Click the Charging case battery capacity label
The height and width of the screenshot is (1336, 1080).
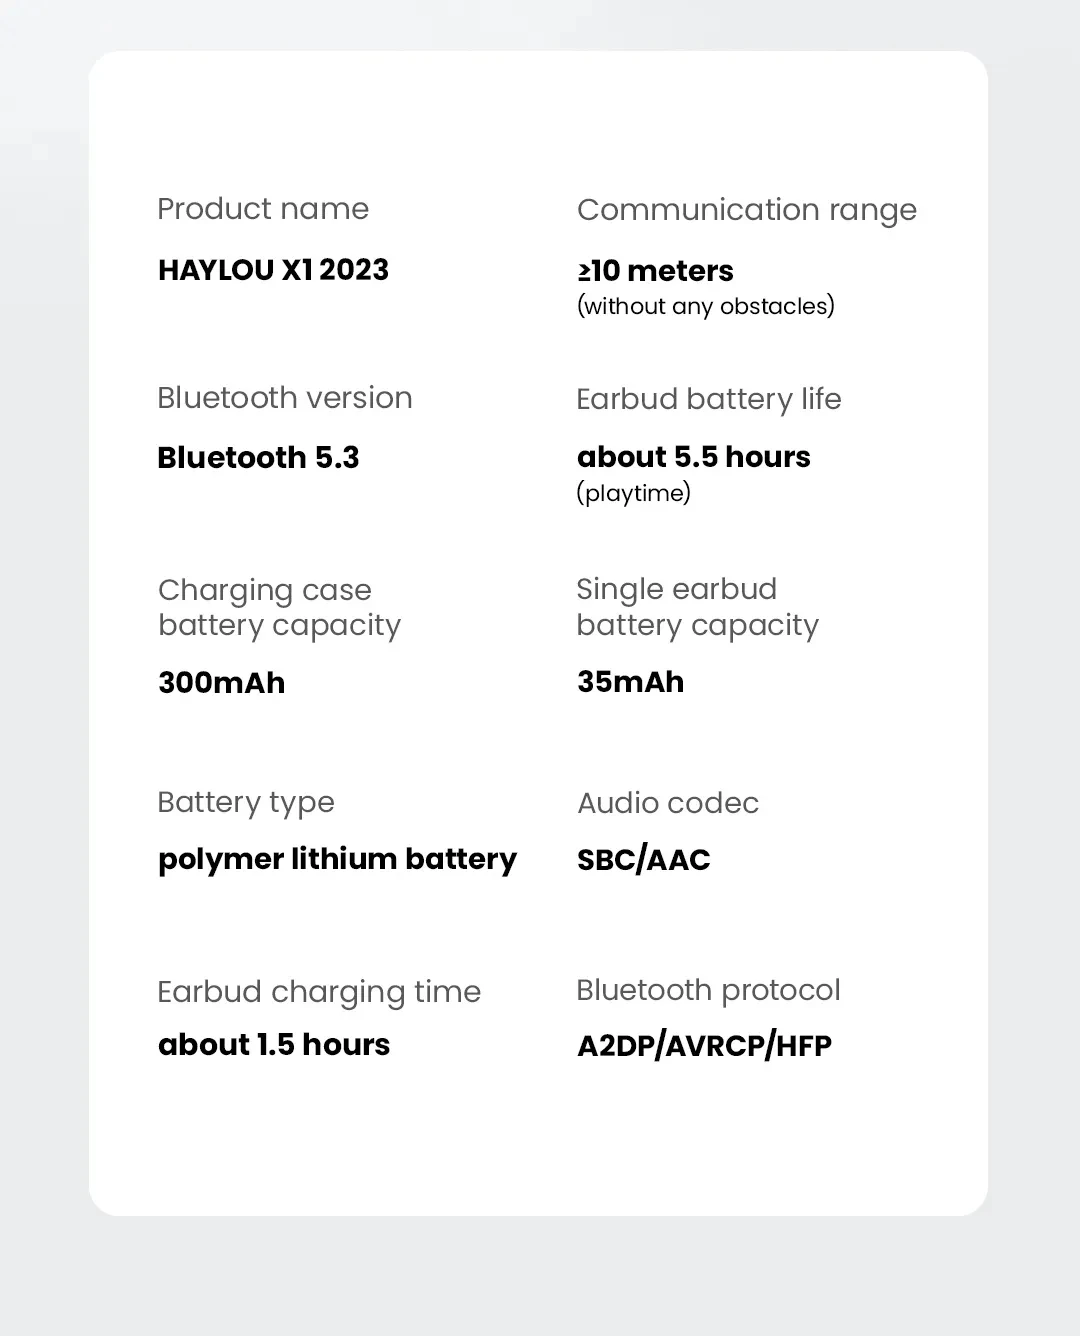(279, 607)
